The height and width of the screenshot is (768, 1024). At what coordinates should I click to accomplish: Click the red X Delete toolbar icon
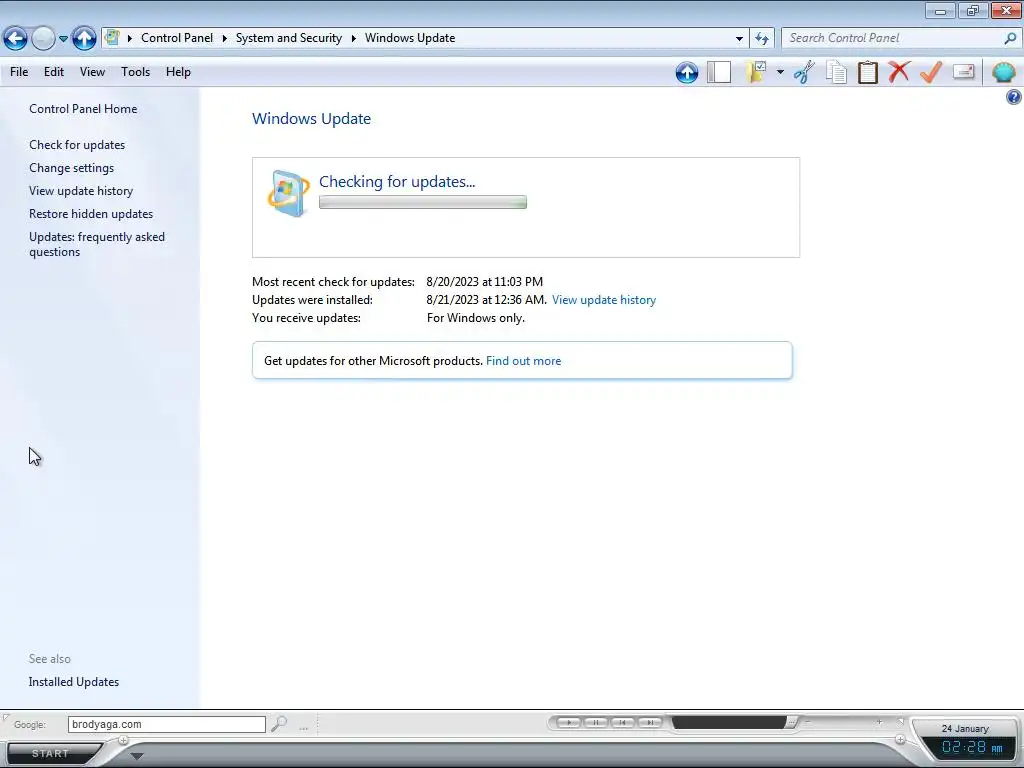pos(899,71)
